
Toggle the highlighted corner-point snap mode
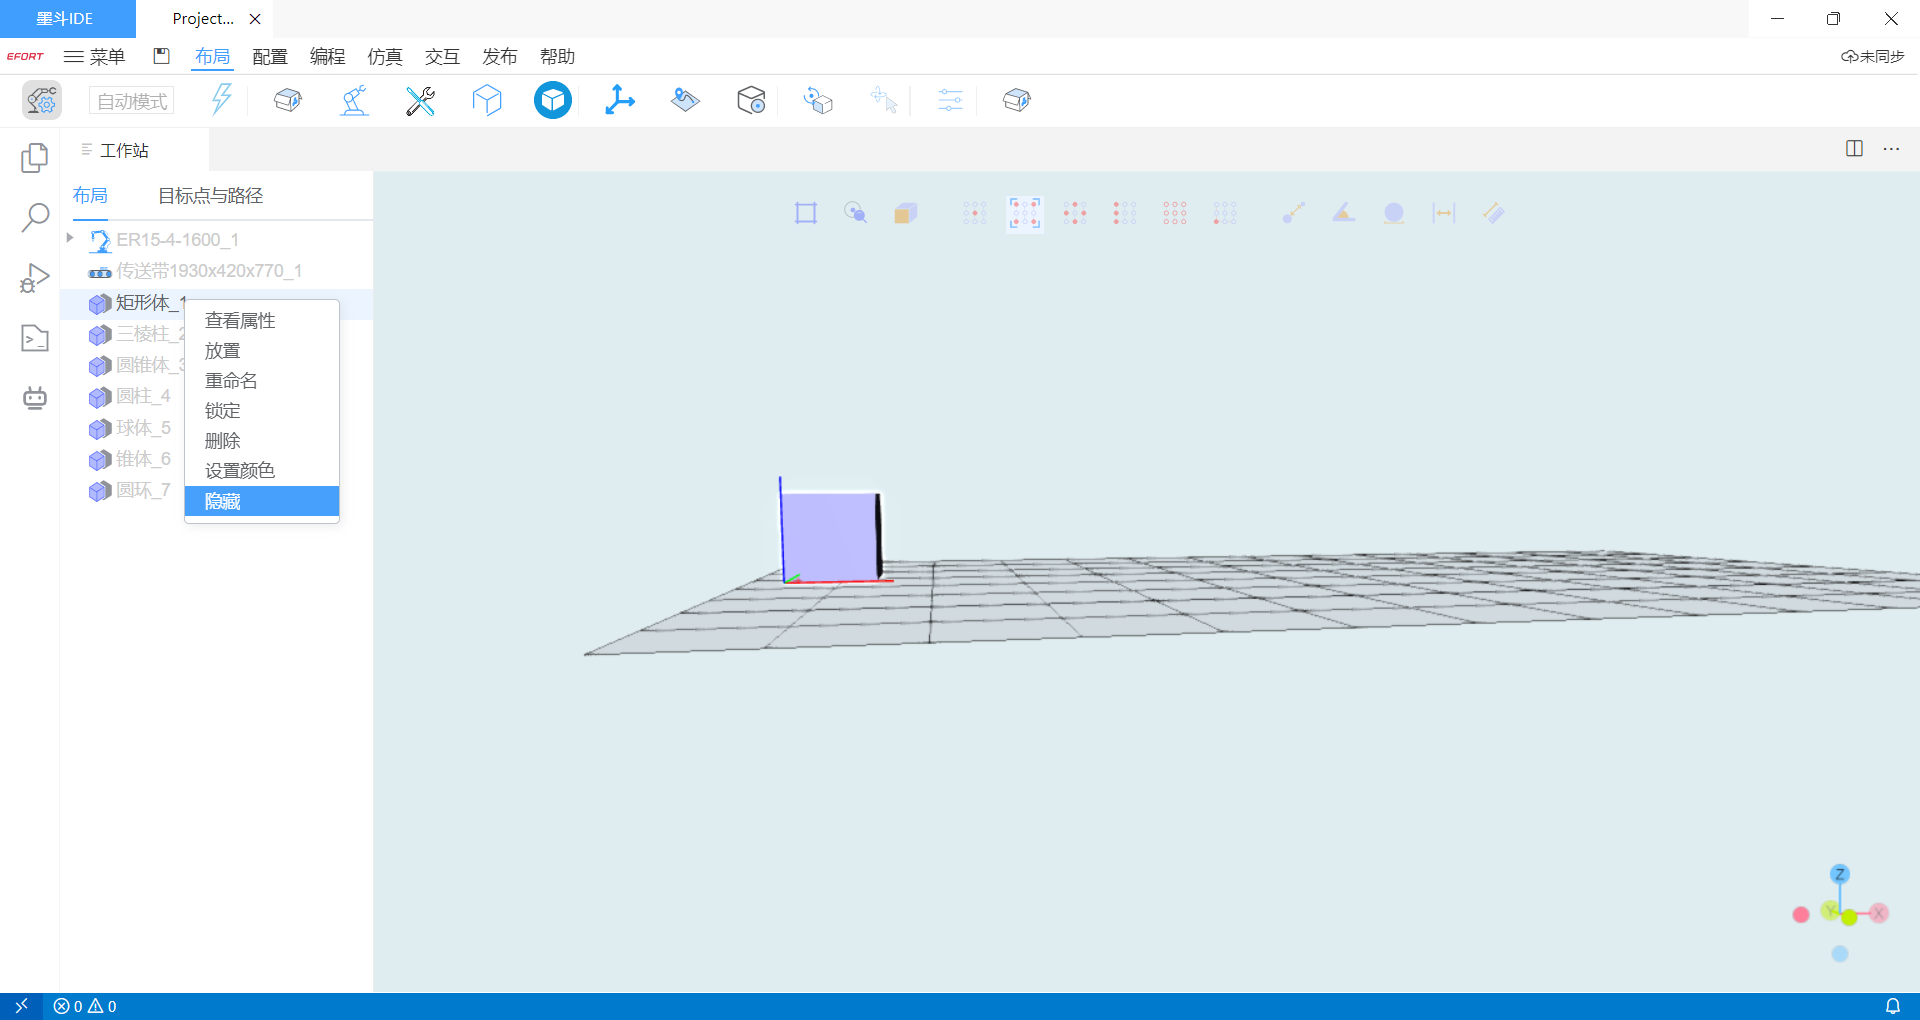tap(1024, 213)
